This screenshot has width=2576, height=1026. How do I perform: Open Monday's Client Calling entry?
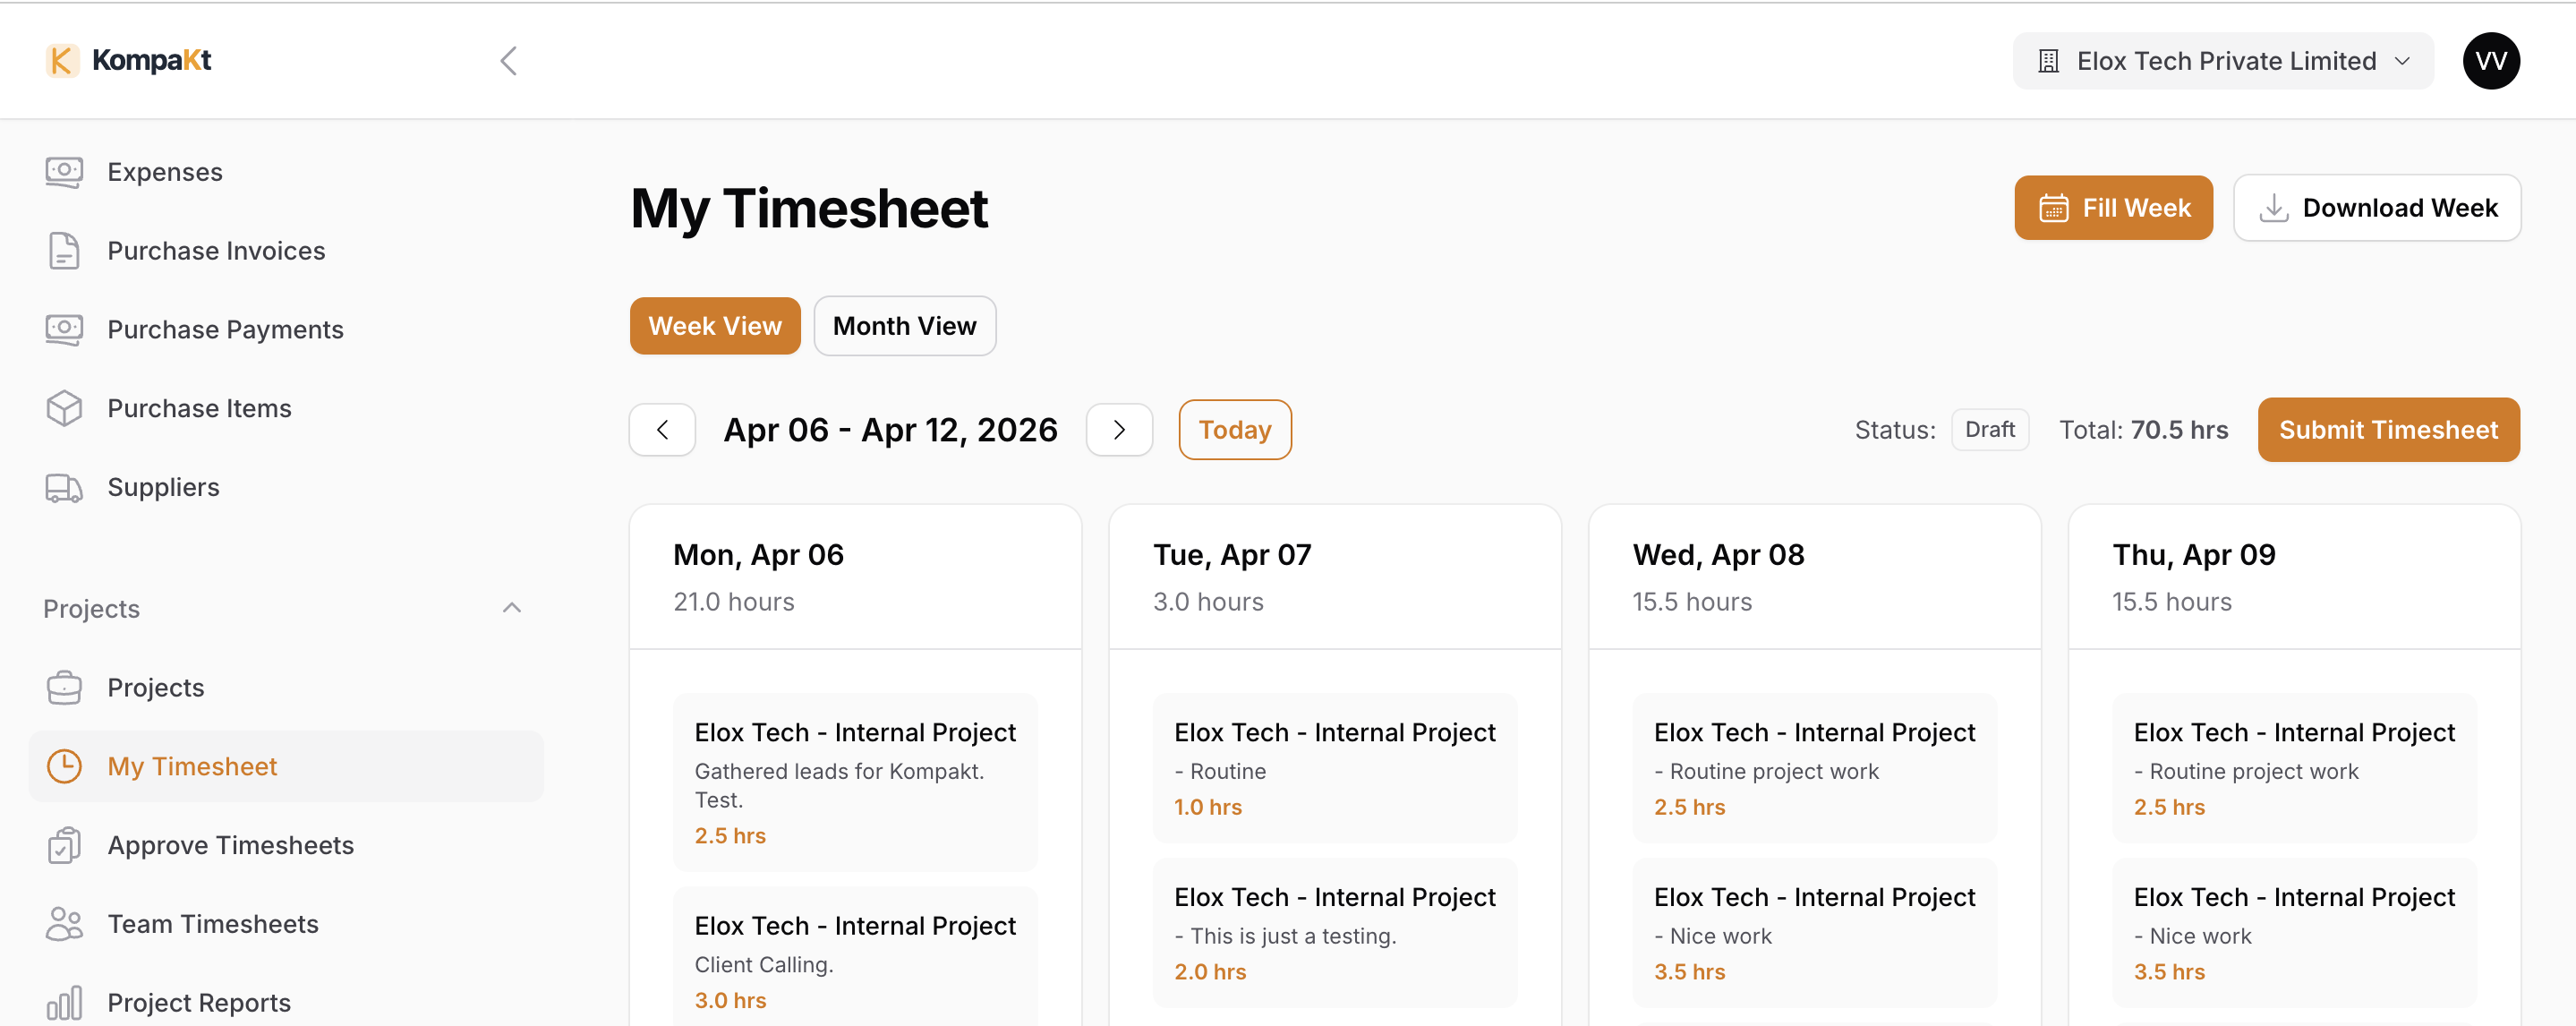(855, 956)
